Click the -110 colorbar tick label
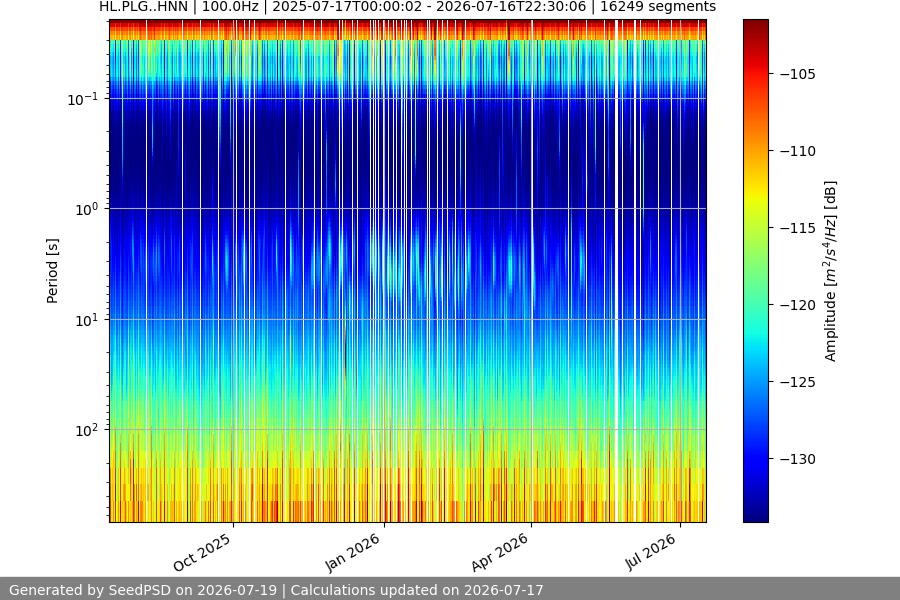The height and width of the screenshot is (600, 900). (x=798, y=151)
